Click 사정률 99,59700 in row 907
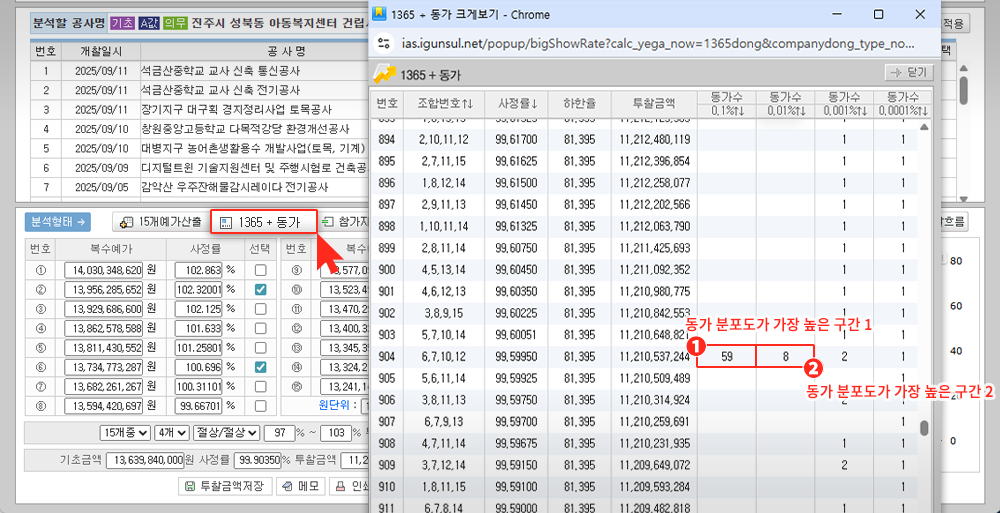1000x513 pixels. click(x=517, y=421)
